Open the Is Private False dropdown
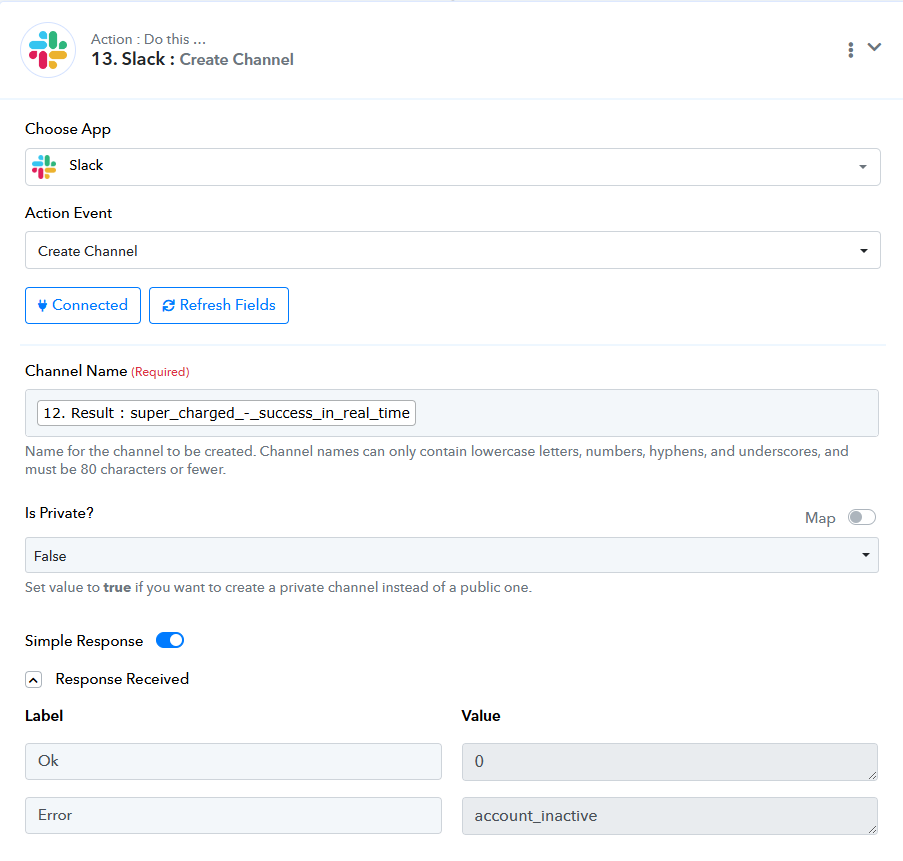The image size is (903, 861). (x=452, y=555)
